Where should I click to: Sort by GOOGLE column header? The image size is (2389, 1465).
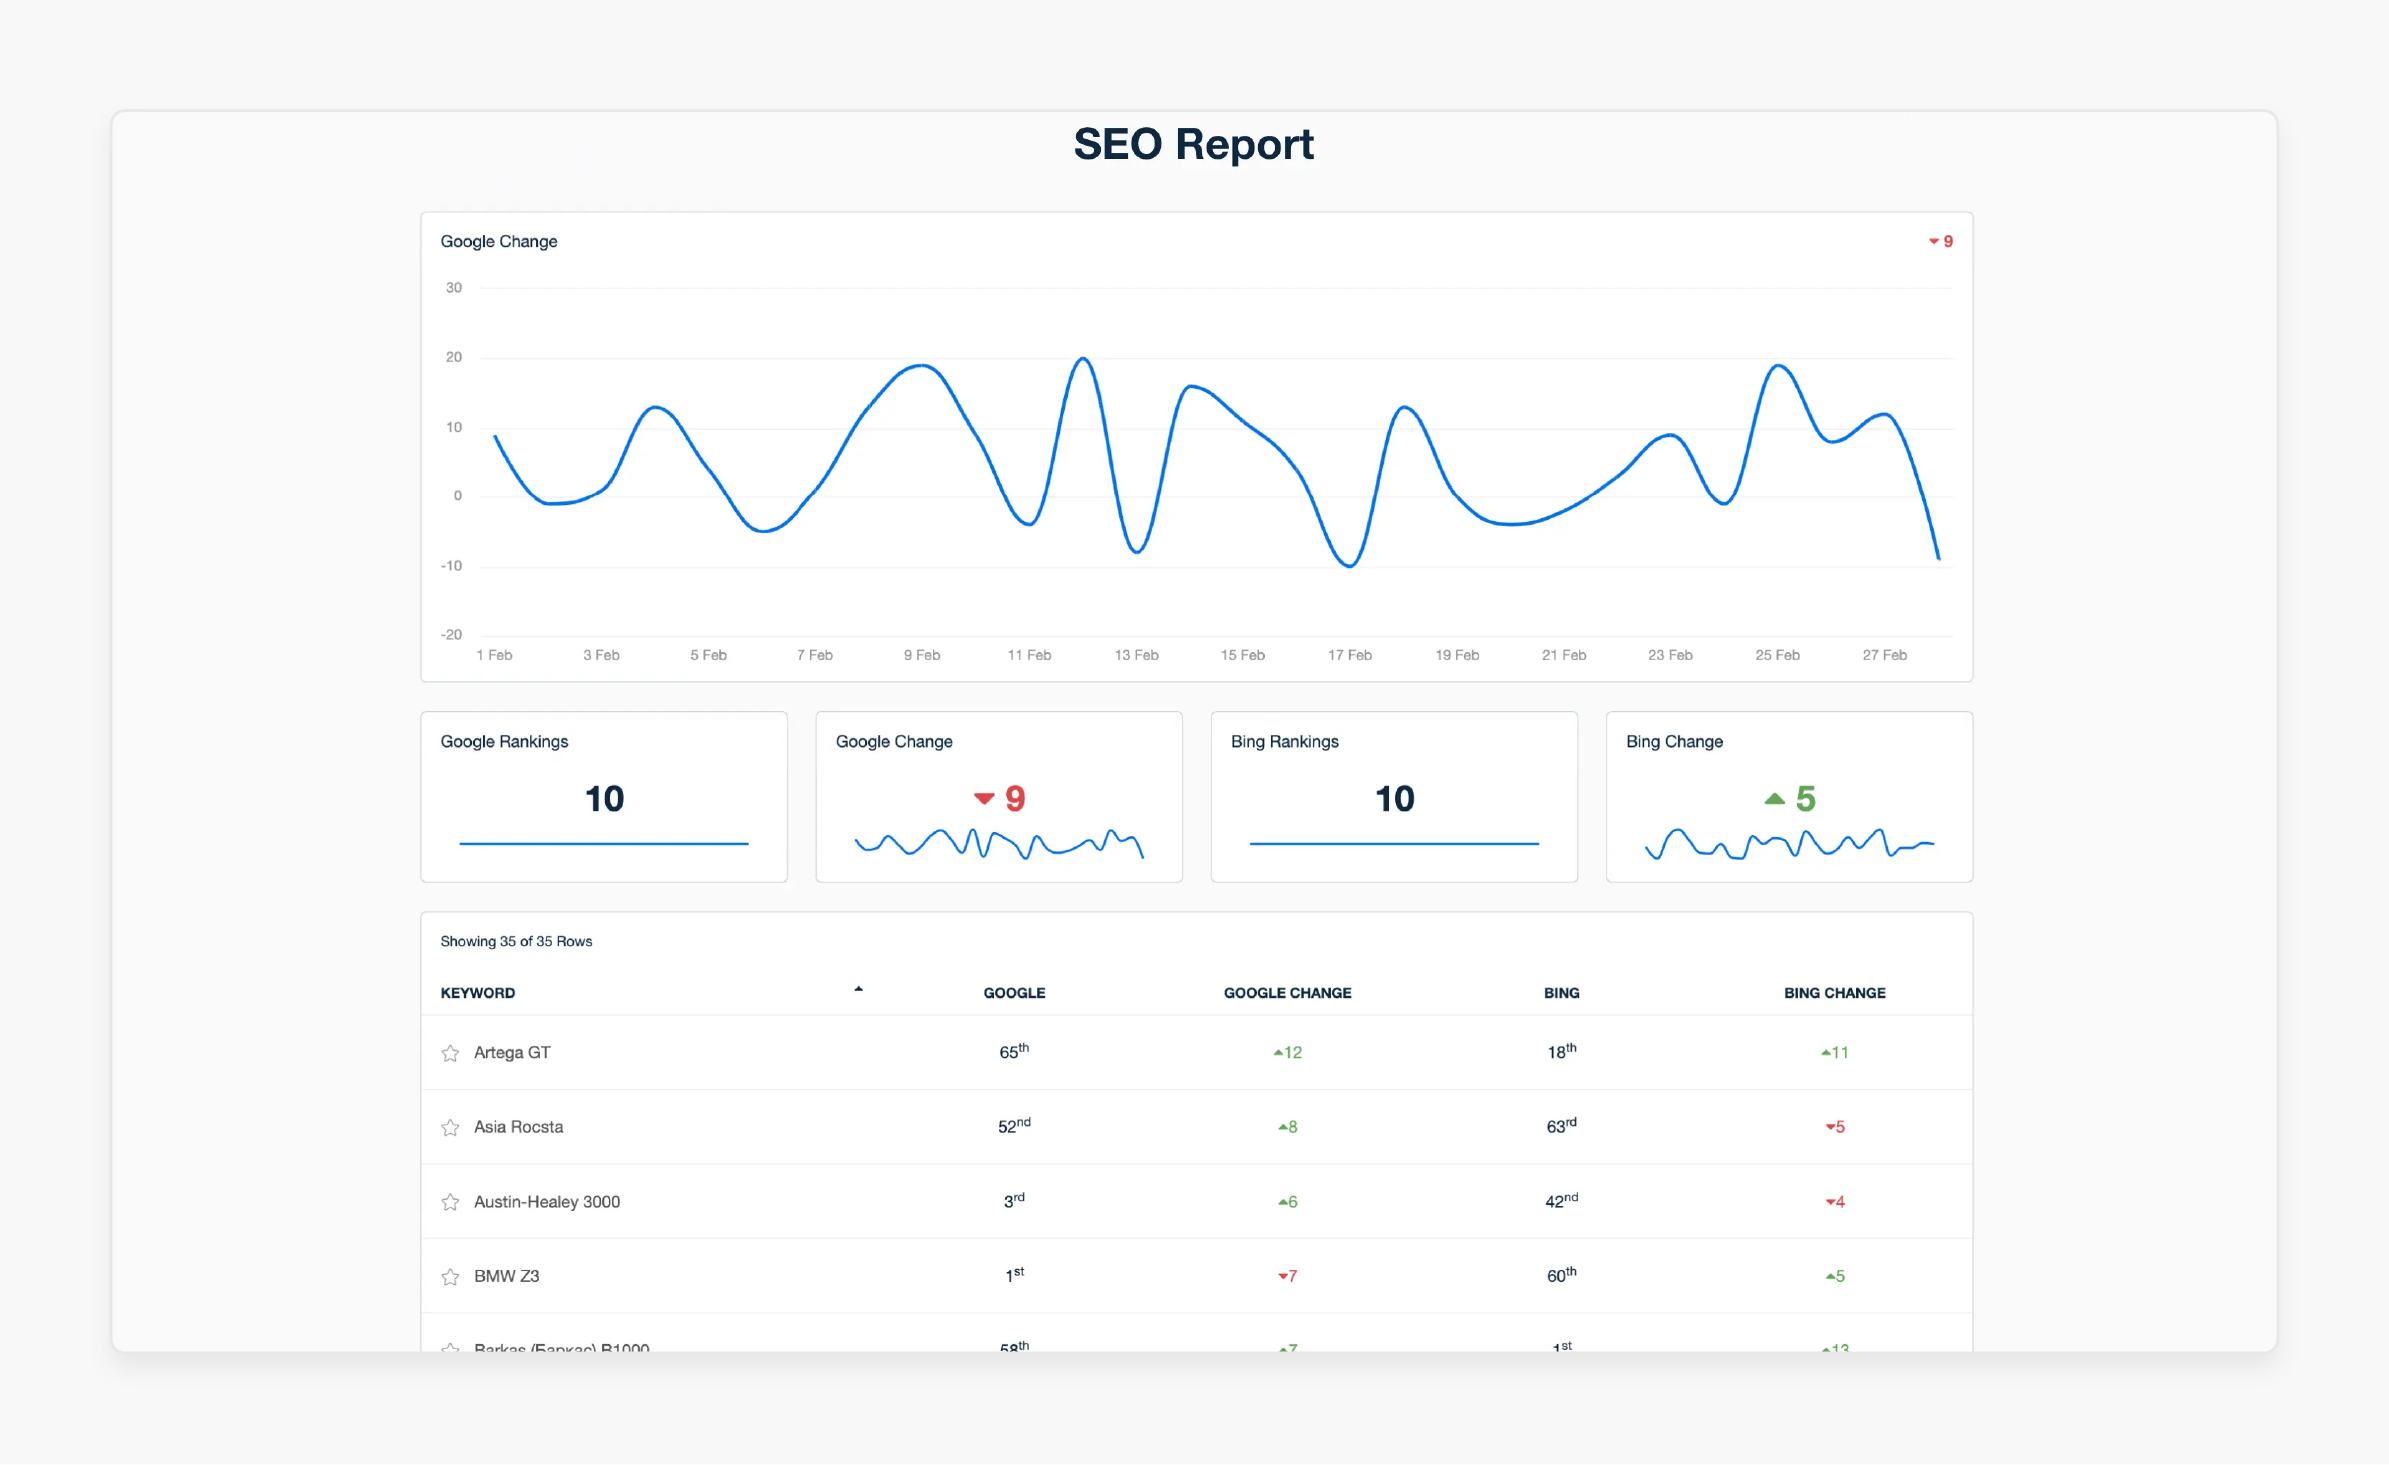coord(1014,993)
